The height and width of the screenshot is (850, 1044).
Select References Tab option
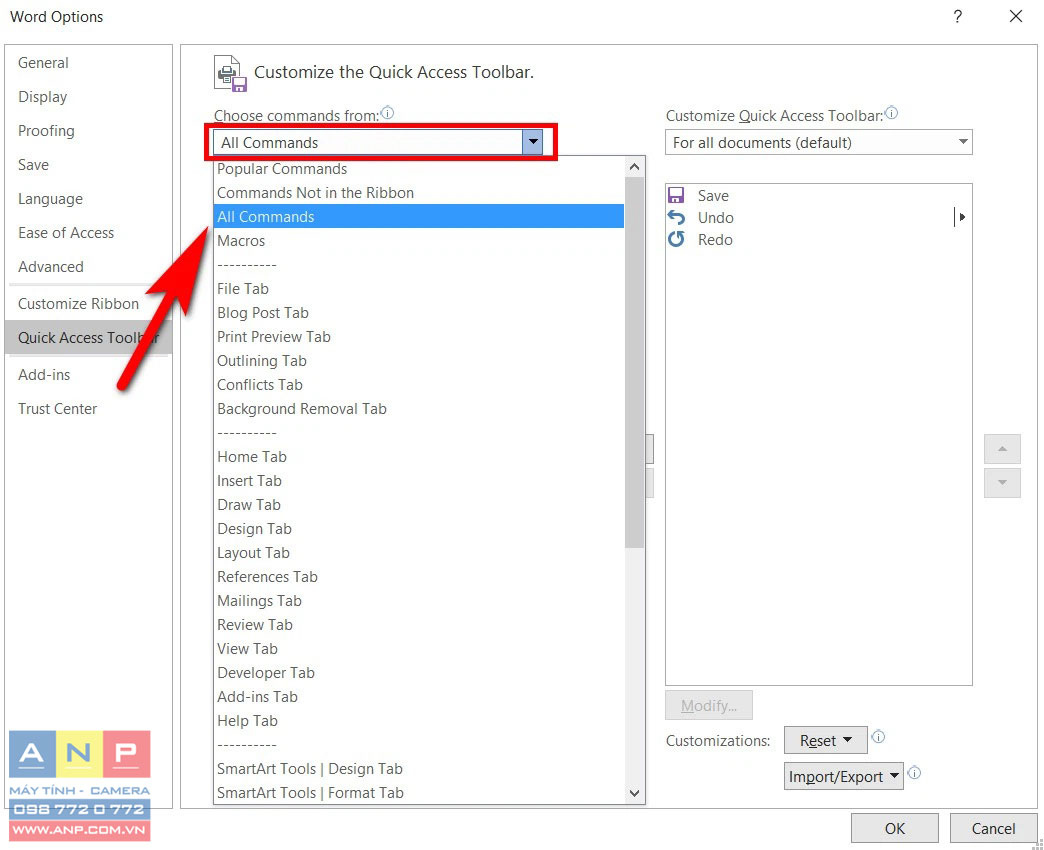coord(419,576)
